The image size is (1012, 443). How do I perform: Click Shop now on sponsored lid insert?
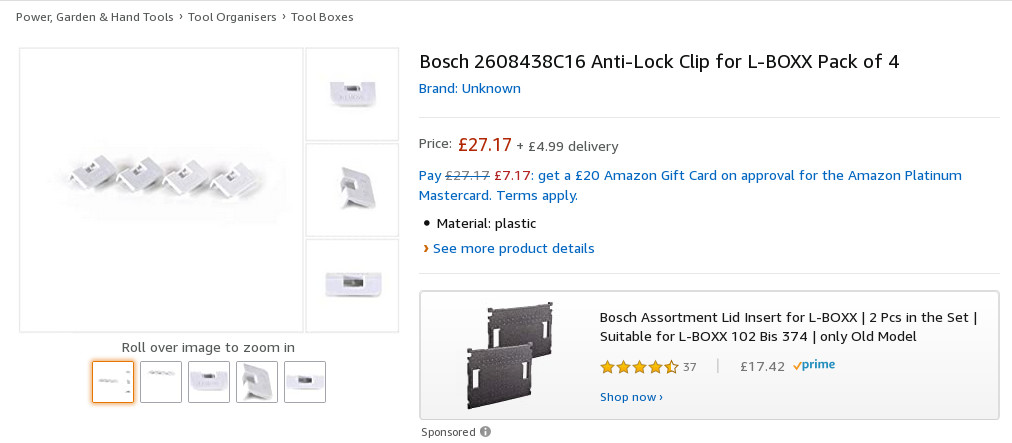pyautogui.click(x=631, y=397)
